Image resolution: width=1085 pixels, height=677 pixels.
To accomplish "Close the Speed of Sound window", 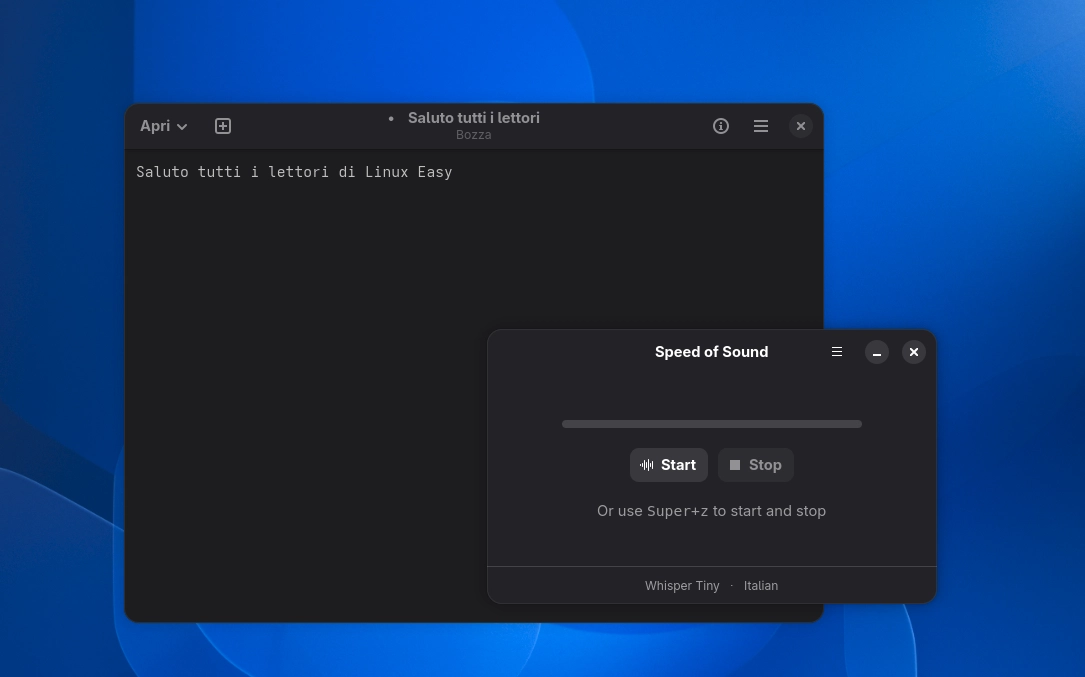I will coord(914,352).
